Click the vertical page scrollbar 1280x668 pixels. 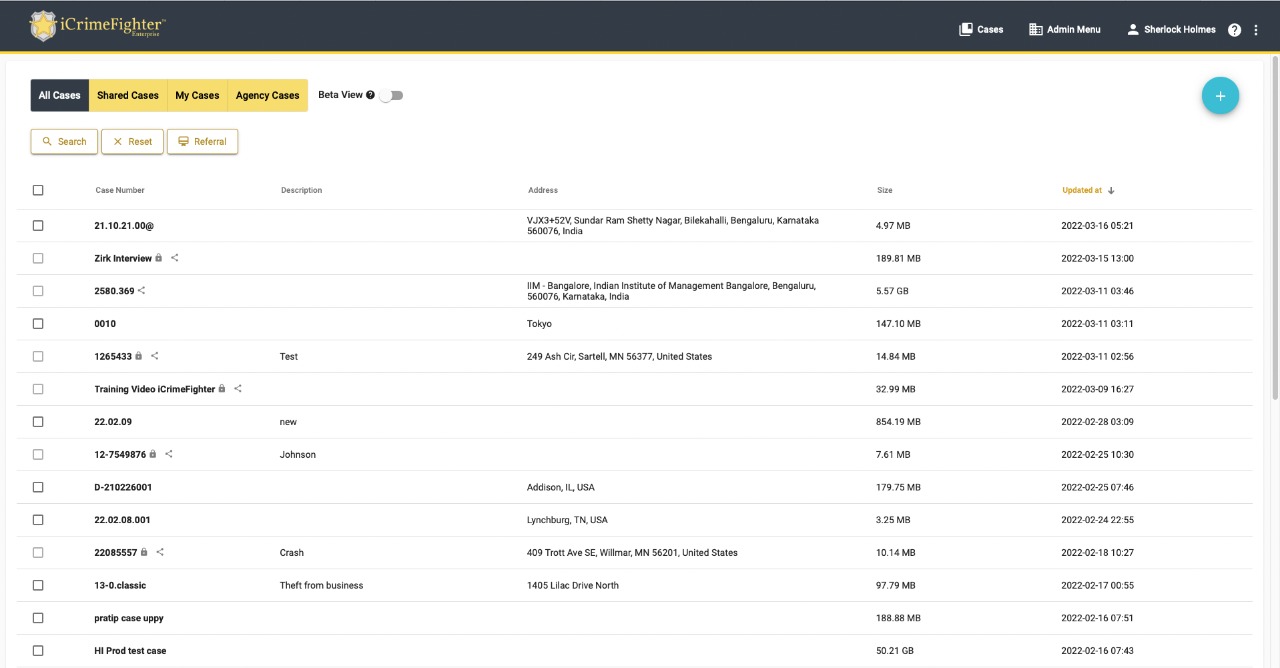[1274, 230]
